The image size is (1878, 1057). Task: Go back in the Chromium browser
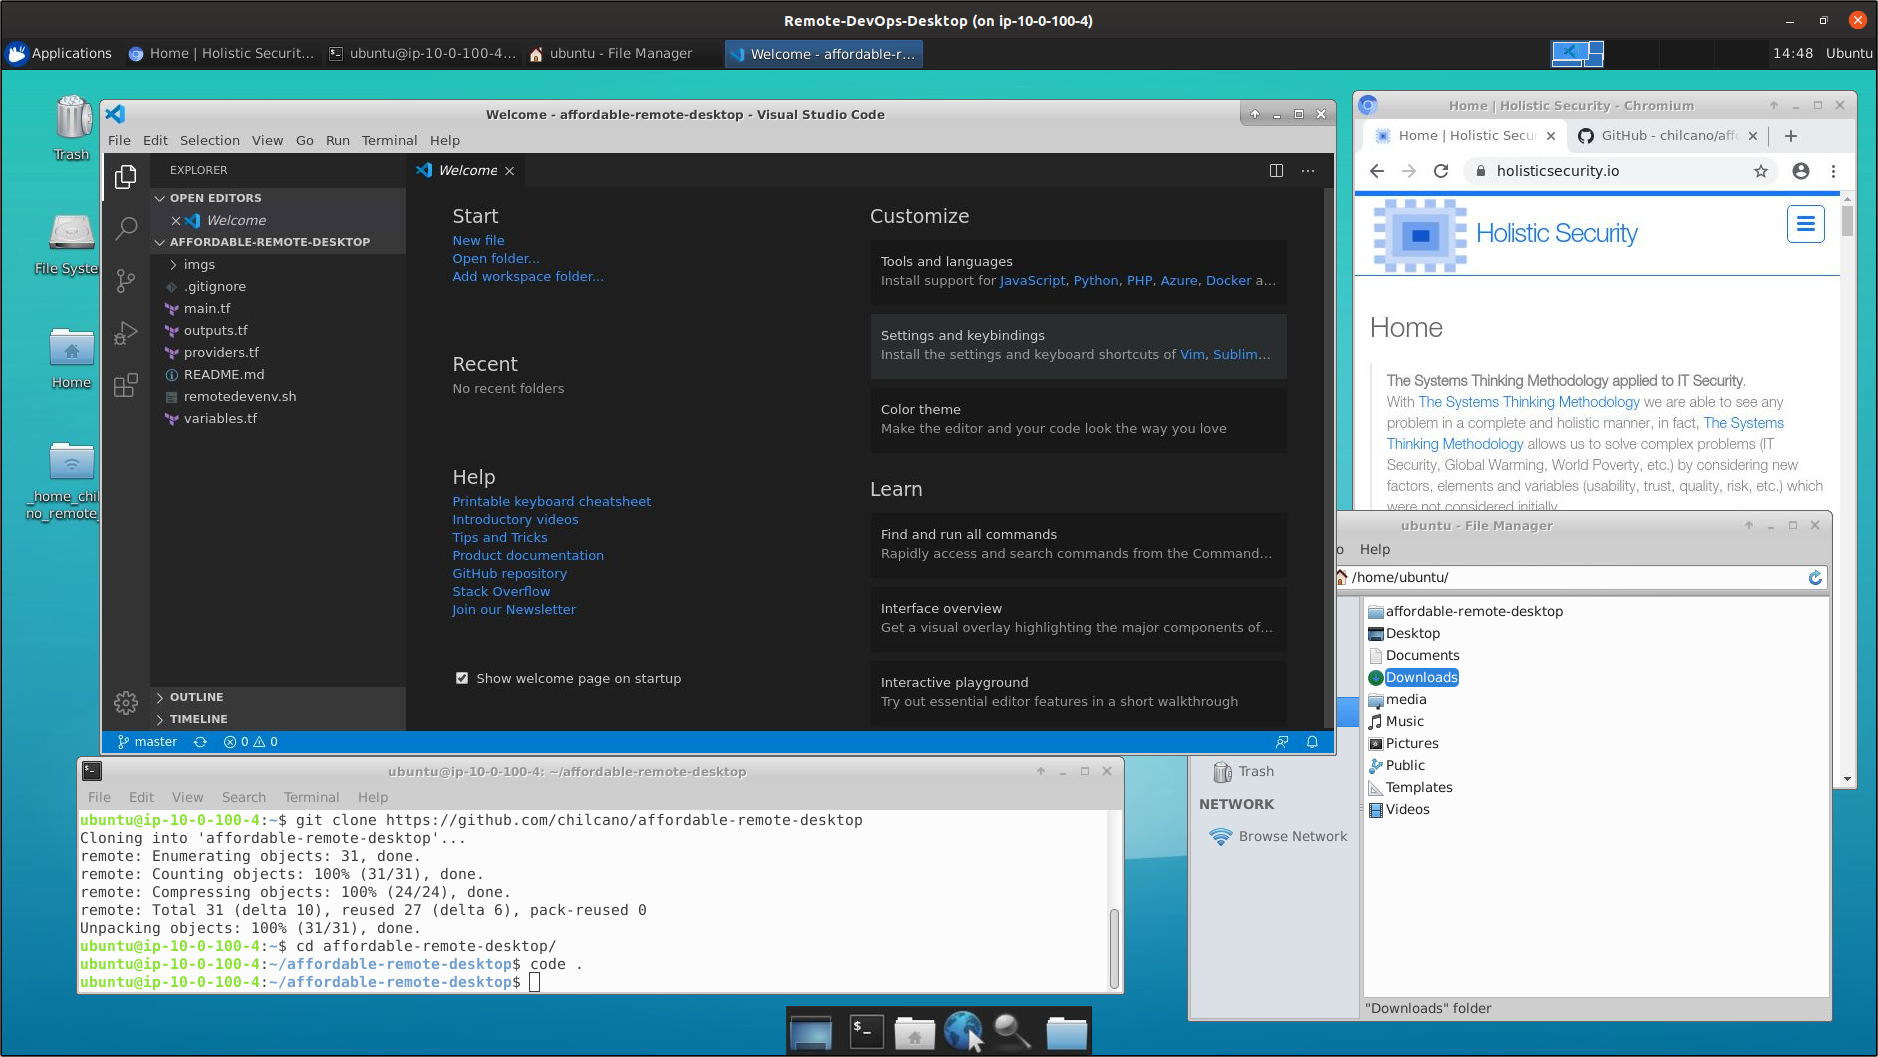pos(1377,171)
